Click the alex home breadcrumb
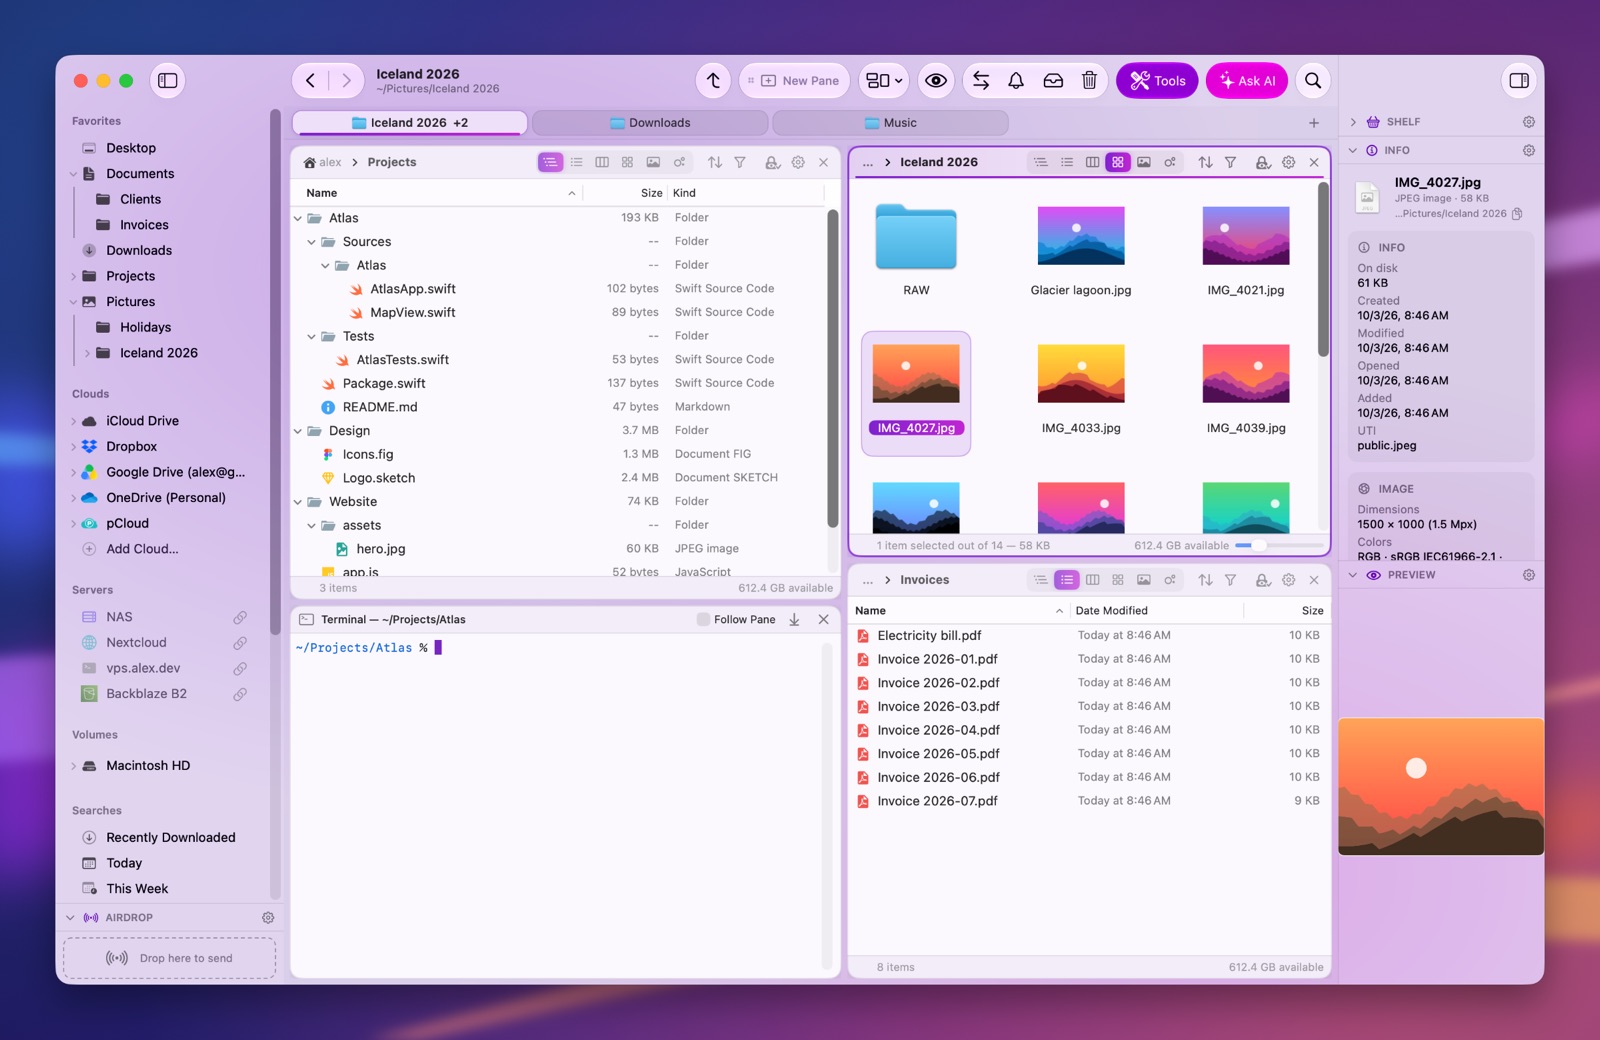Viewport: 1600px width, 1040px height. (323, 162)
